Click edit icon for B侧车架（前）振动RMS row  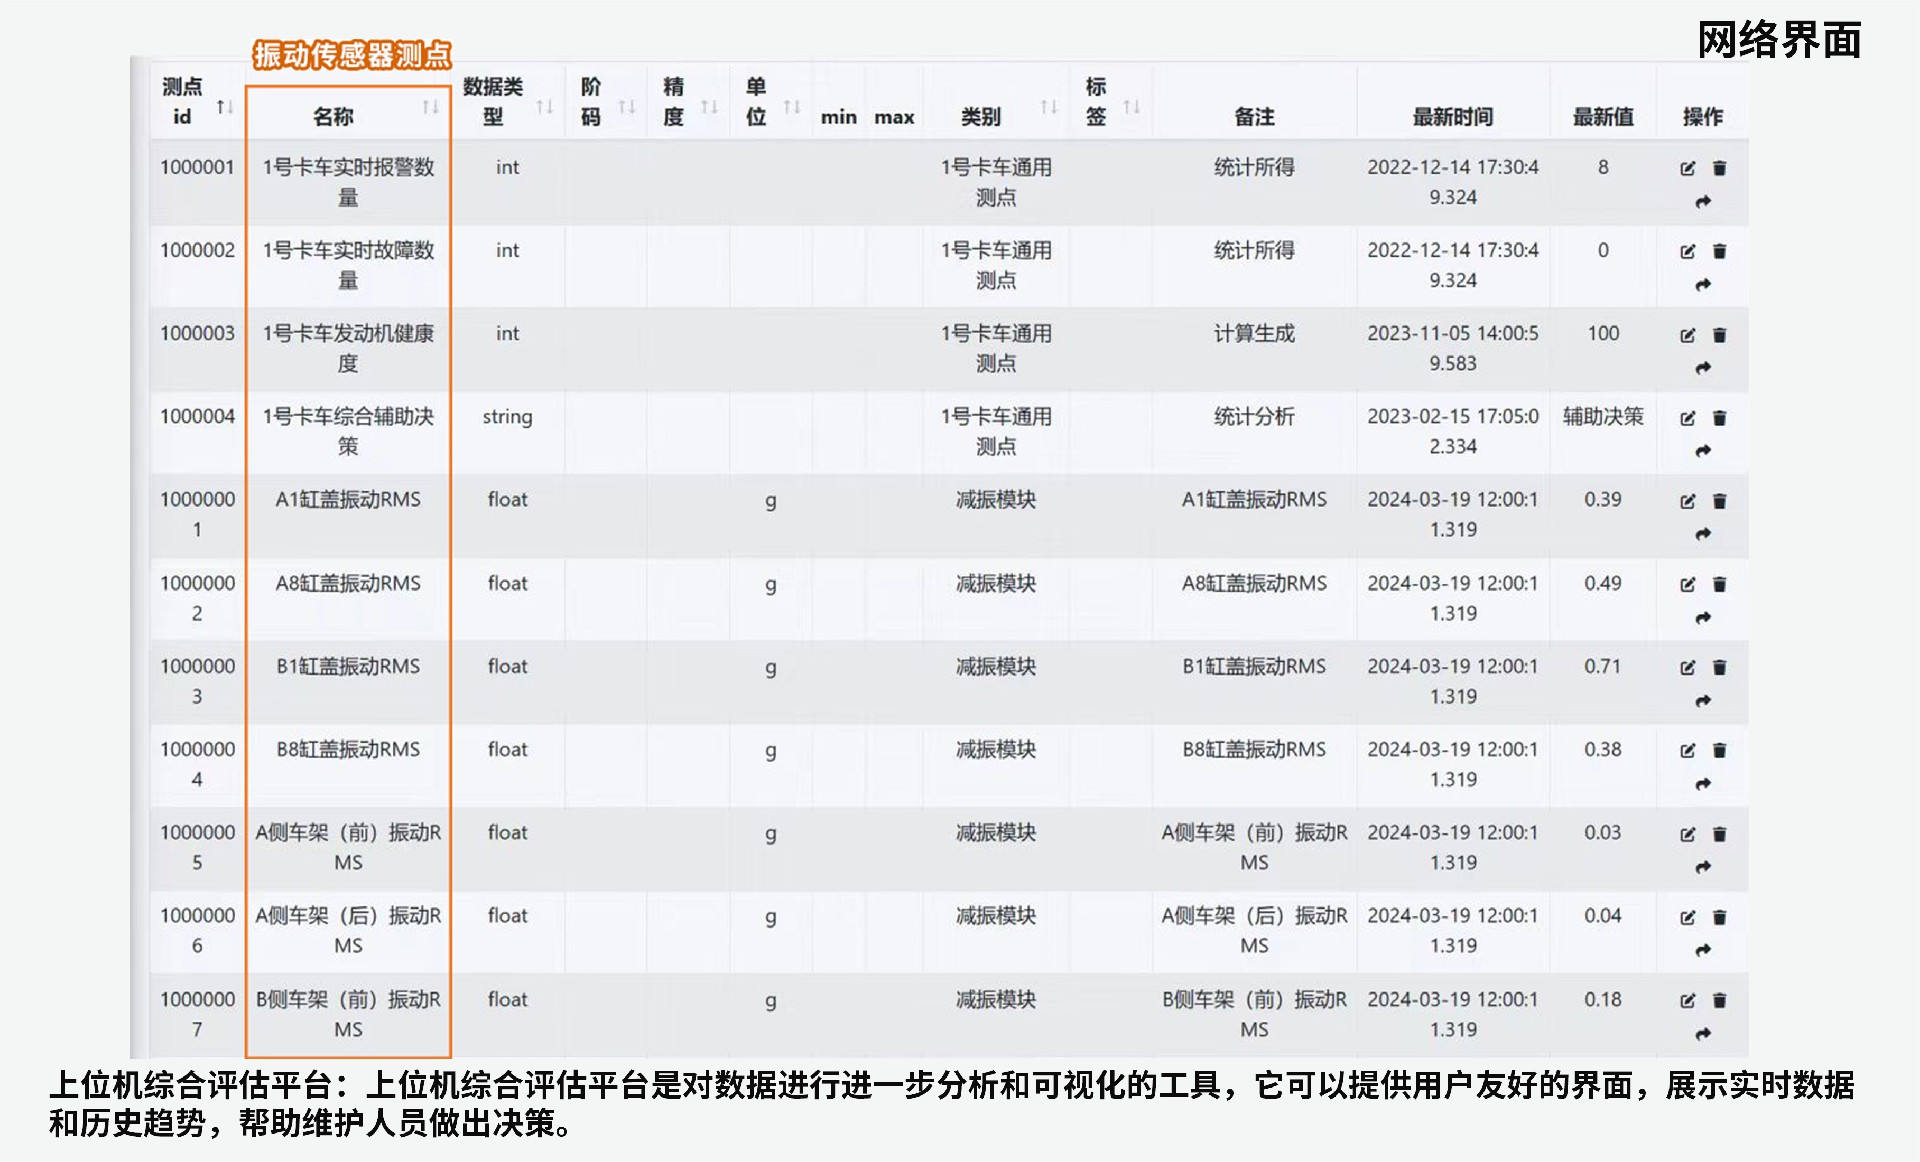[x=1687, y=1000]
